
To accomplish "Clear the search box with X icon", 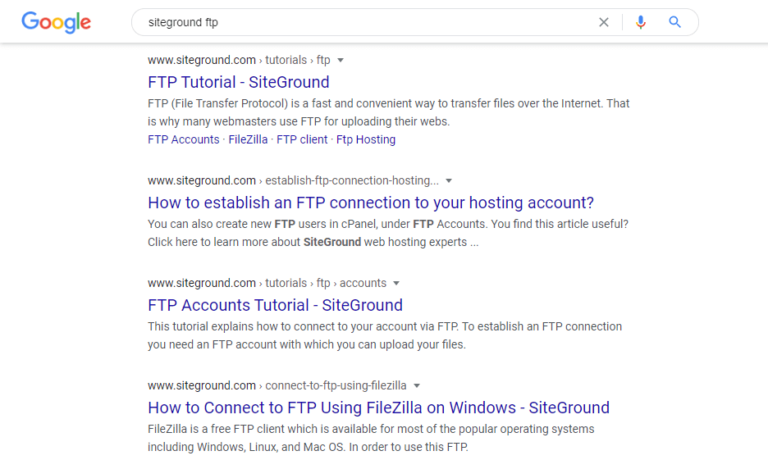I will [x=603, y=22].
